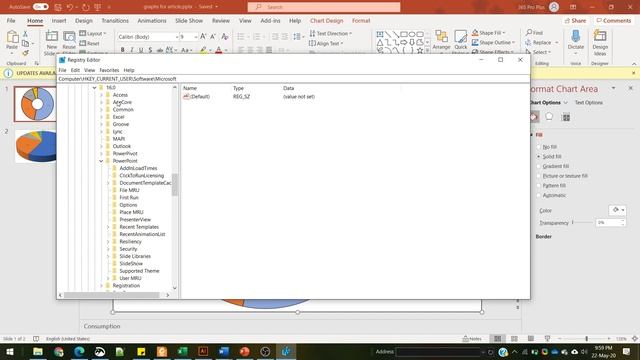Switch to the Chart Design tab
This screenshot has width=640, height=360.
[x=327, y=20]
